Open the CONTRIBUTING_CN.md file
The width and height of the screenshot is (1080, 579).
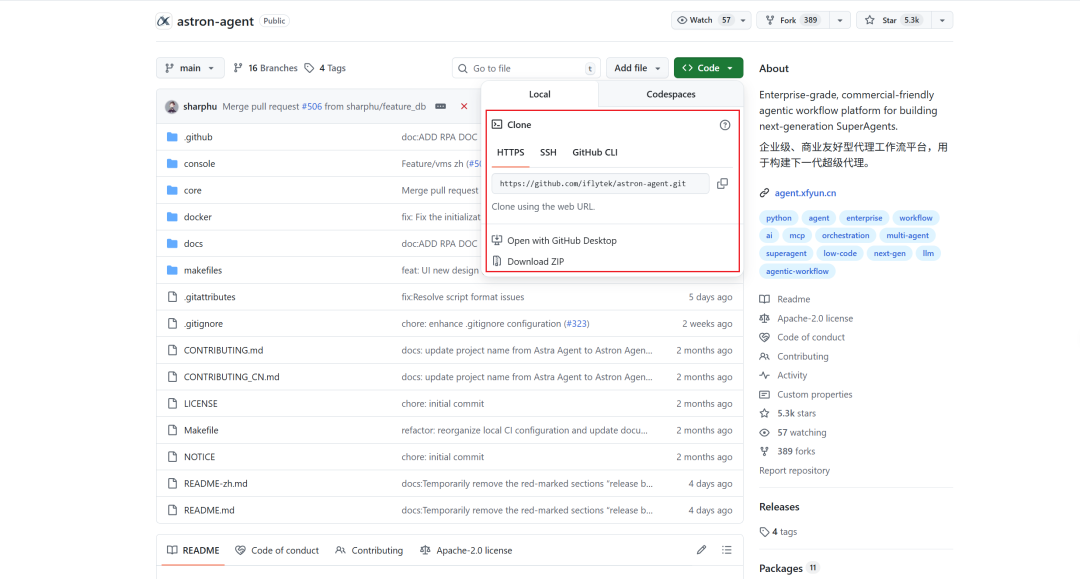click(x=231, y=377)
